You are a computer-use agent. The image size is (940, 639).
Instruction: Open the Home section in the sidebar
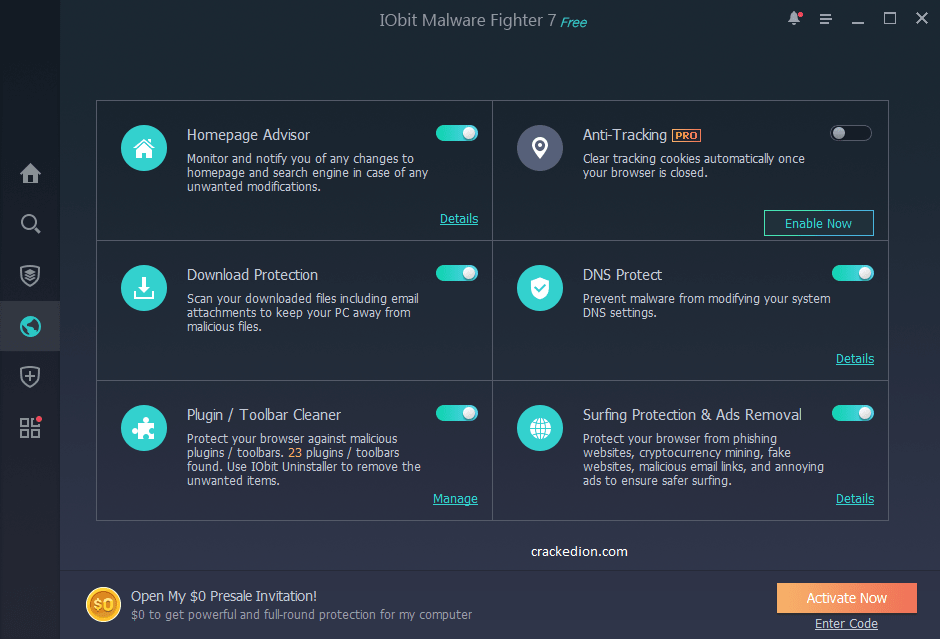click(30, 174)
